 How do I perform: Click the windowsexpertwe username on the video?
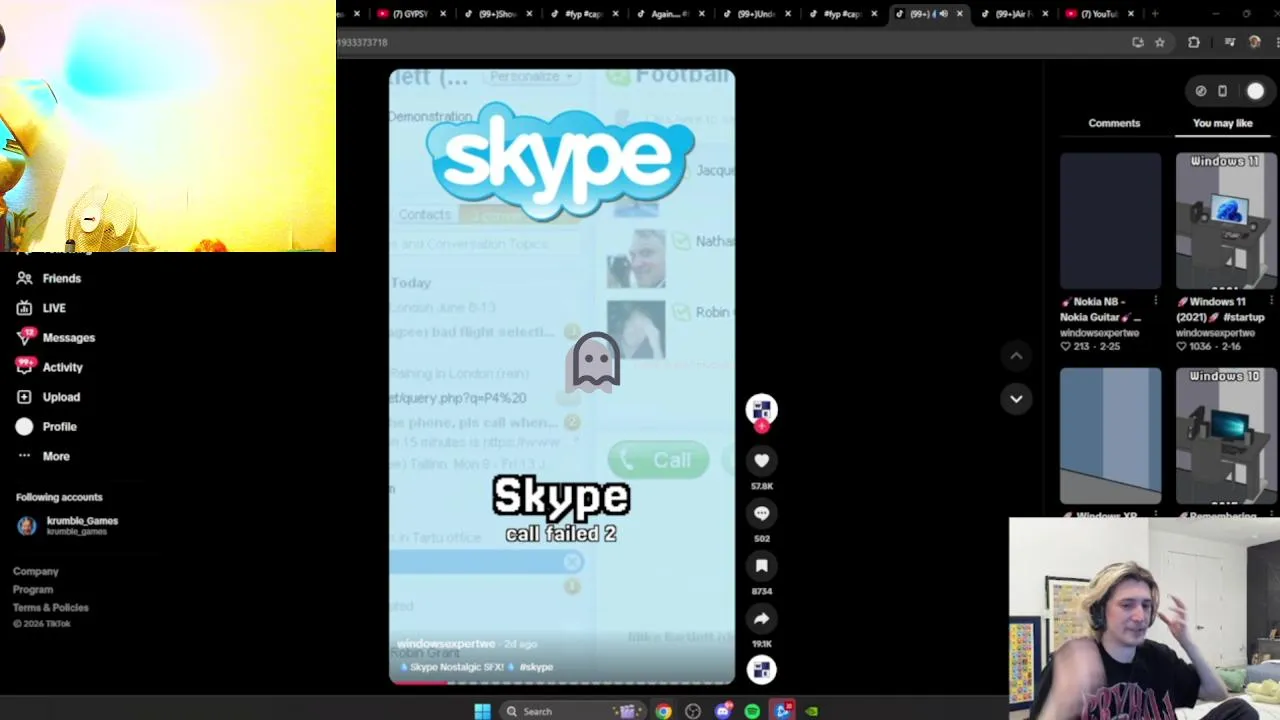point(446,644)
